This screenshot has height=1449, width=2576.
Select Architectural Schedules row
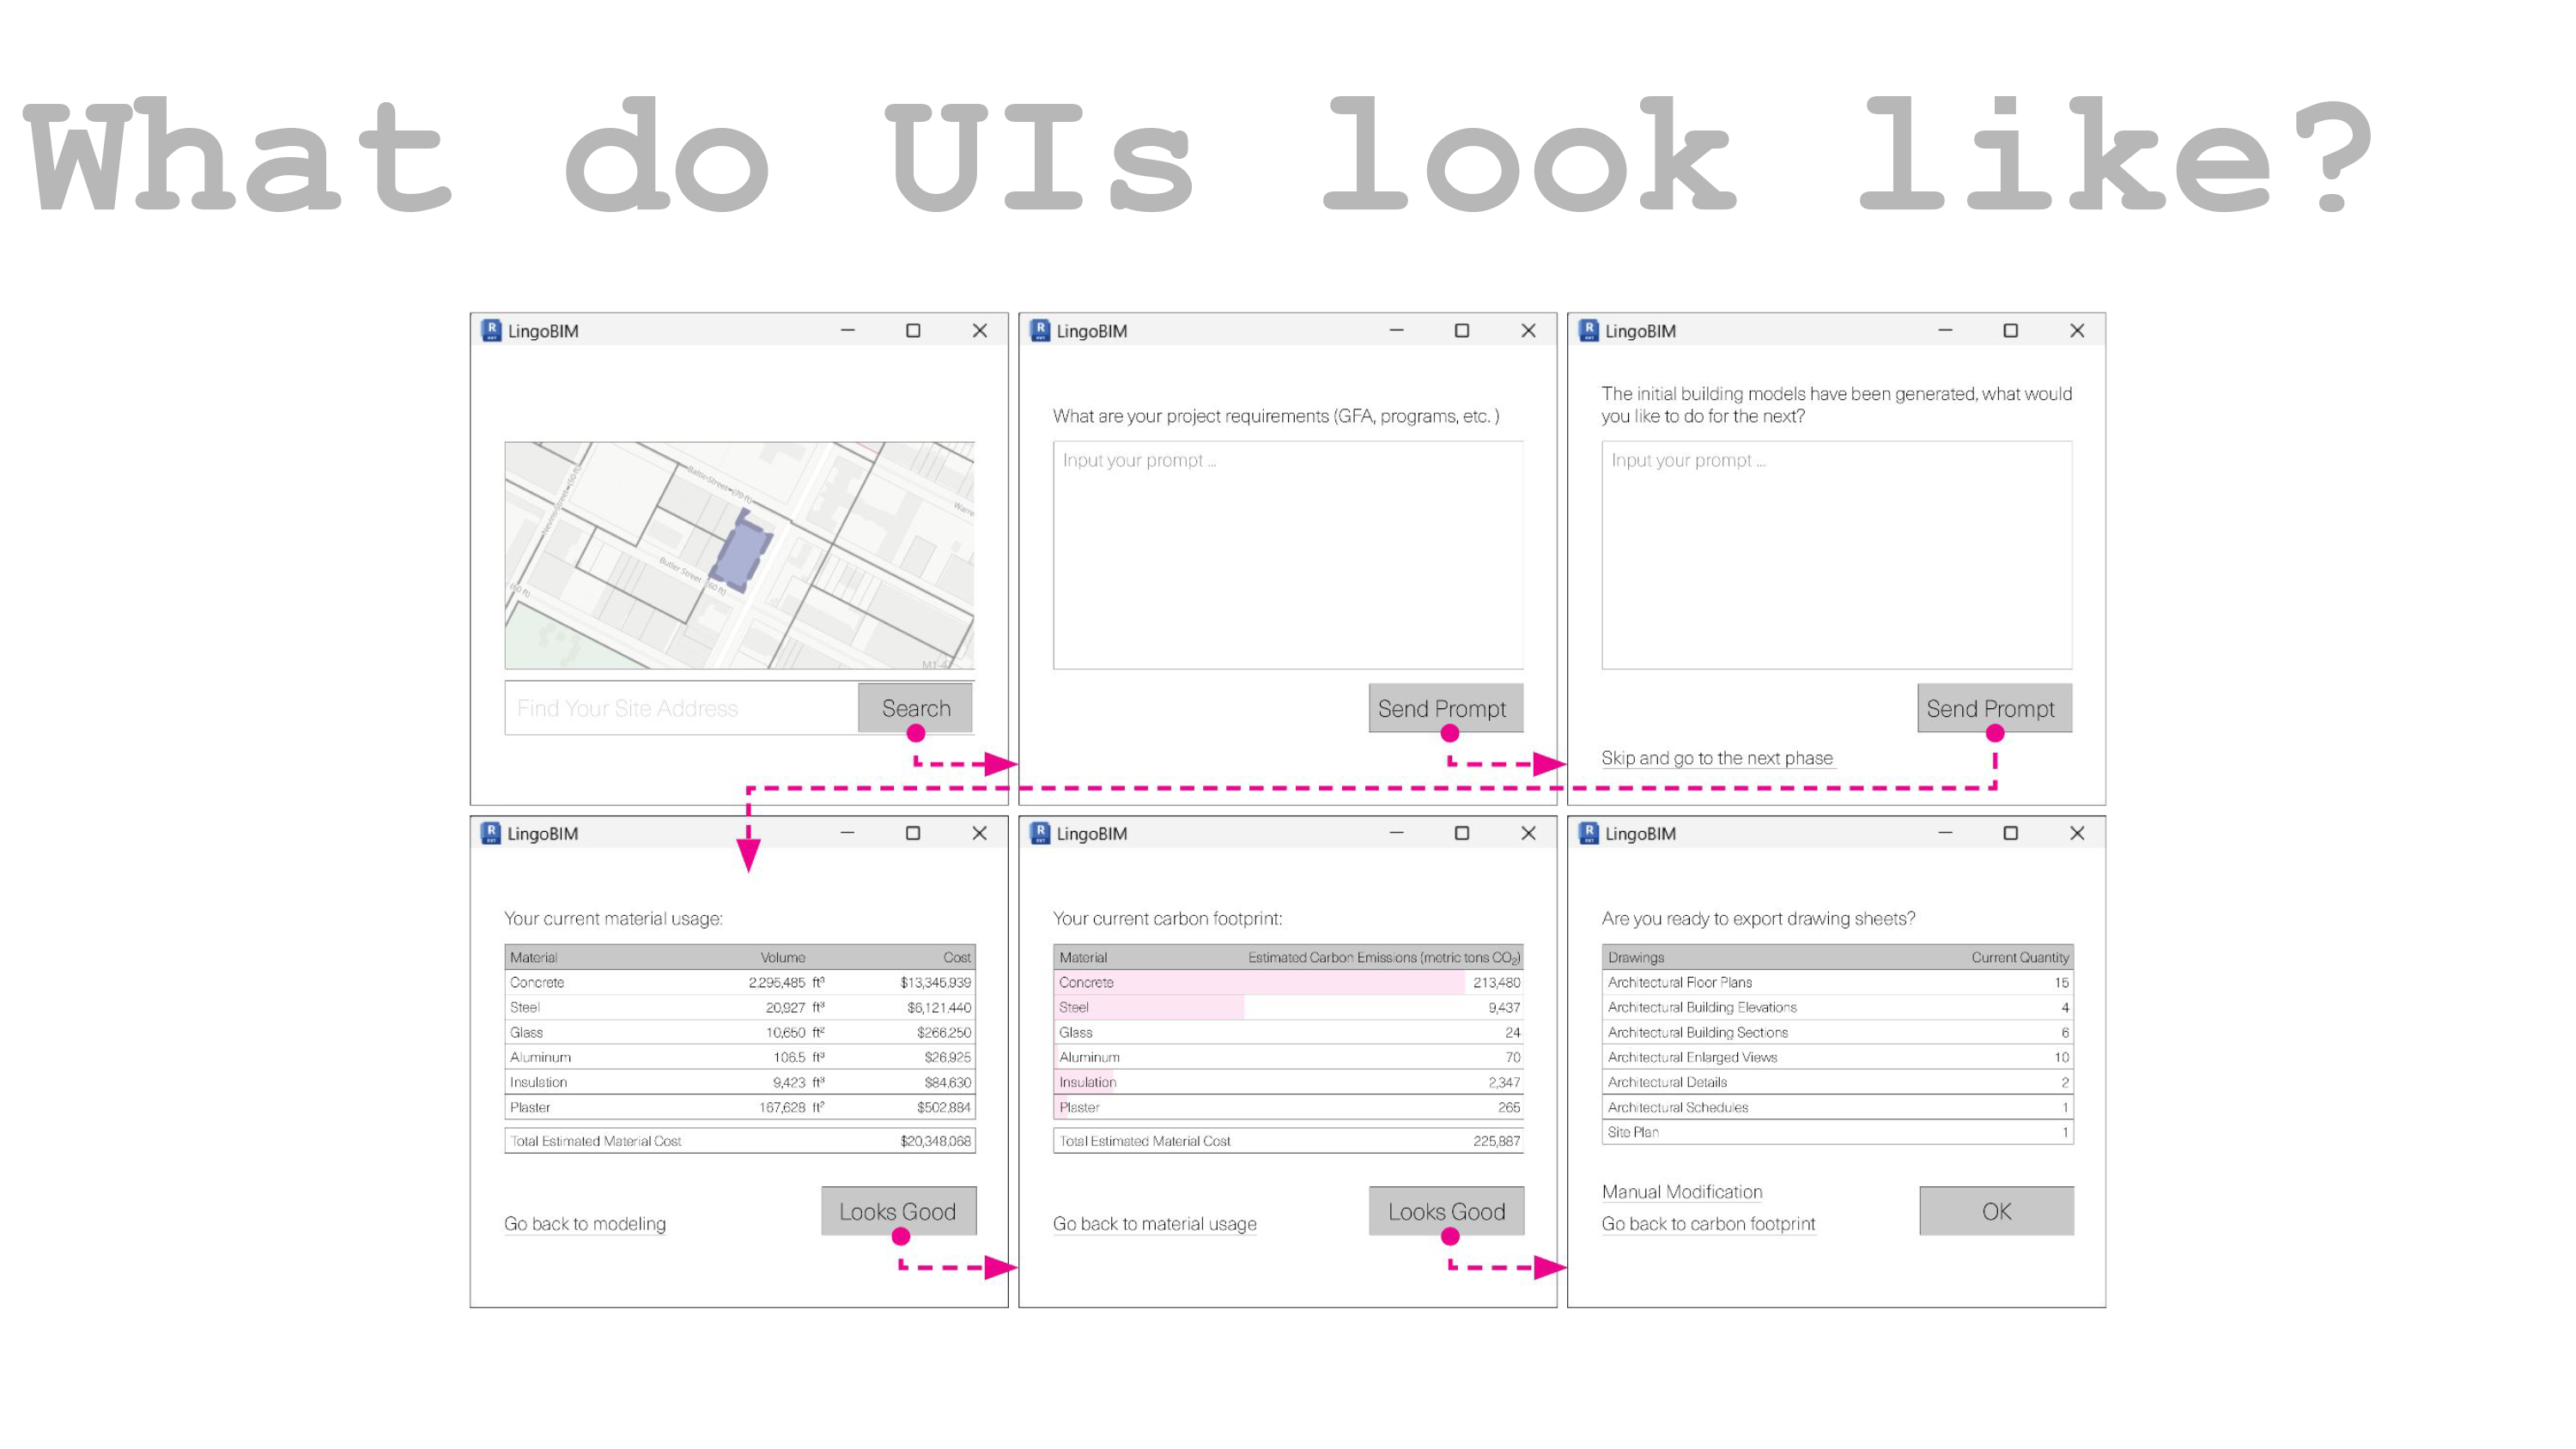tap(1837, 1107)
